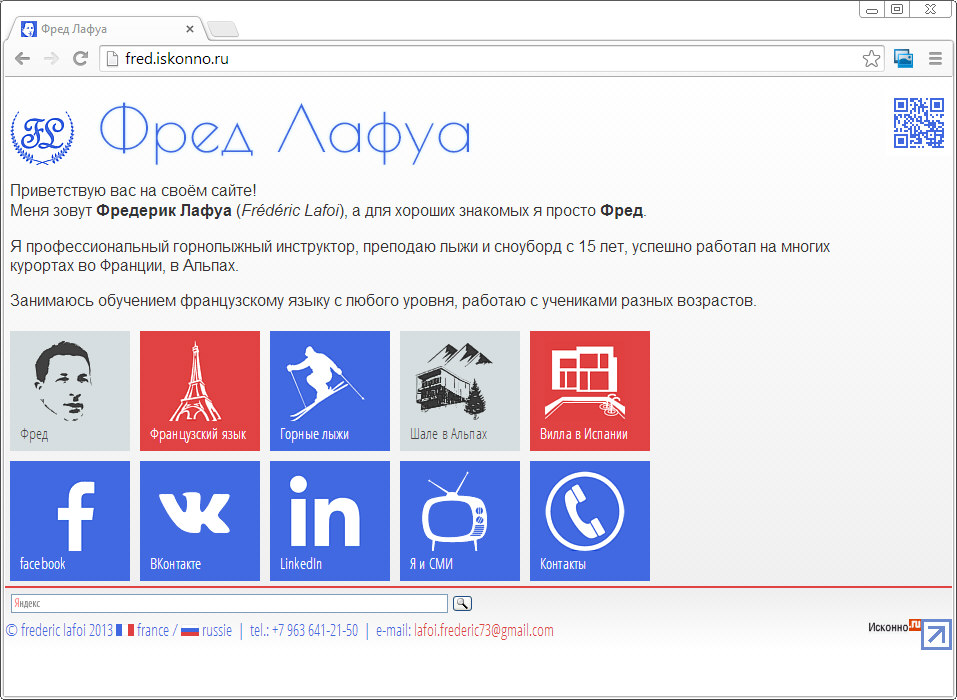The image size is (957, 700).
Task: Click the italic text Frédéric Lafoi
Action: [x=291, y=211]
